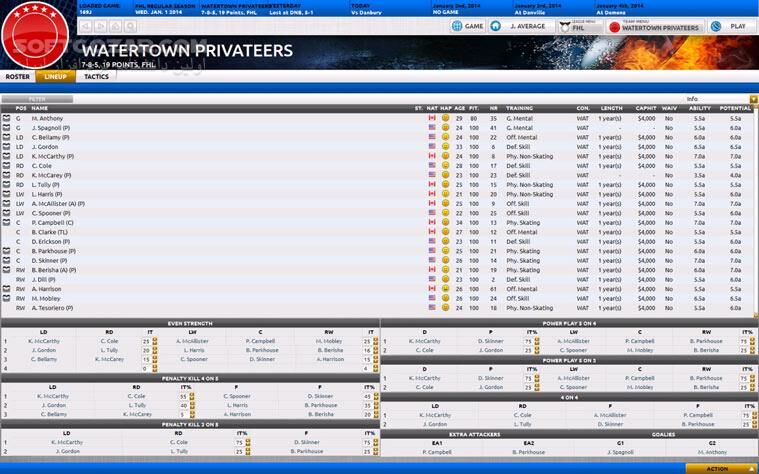Adjust Power Play 5 on 4 unit 1 defense stepper
This screenshot has width=759, height=474.
click(x=537, y=341)
